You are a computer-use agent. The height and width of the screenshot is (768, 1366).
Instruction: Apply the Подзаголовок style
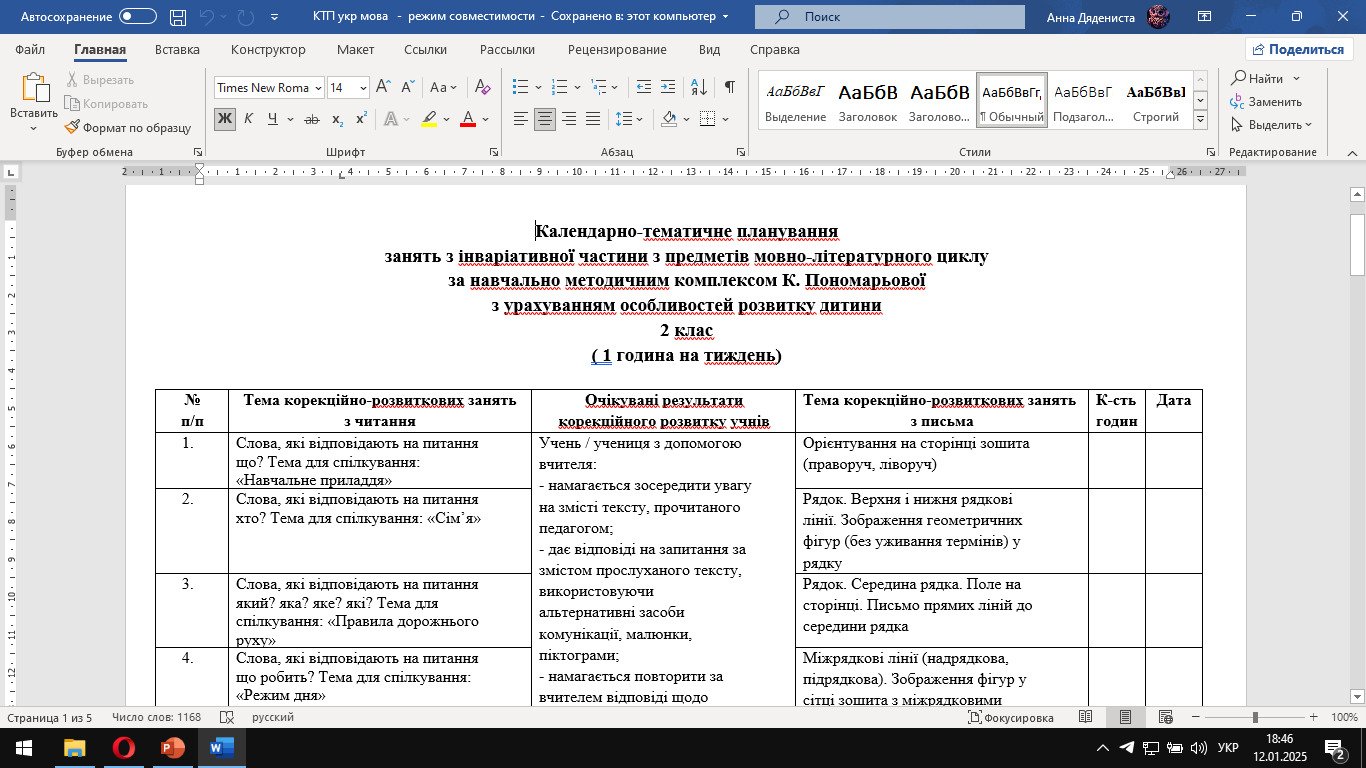(1083, 101)
